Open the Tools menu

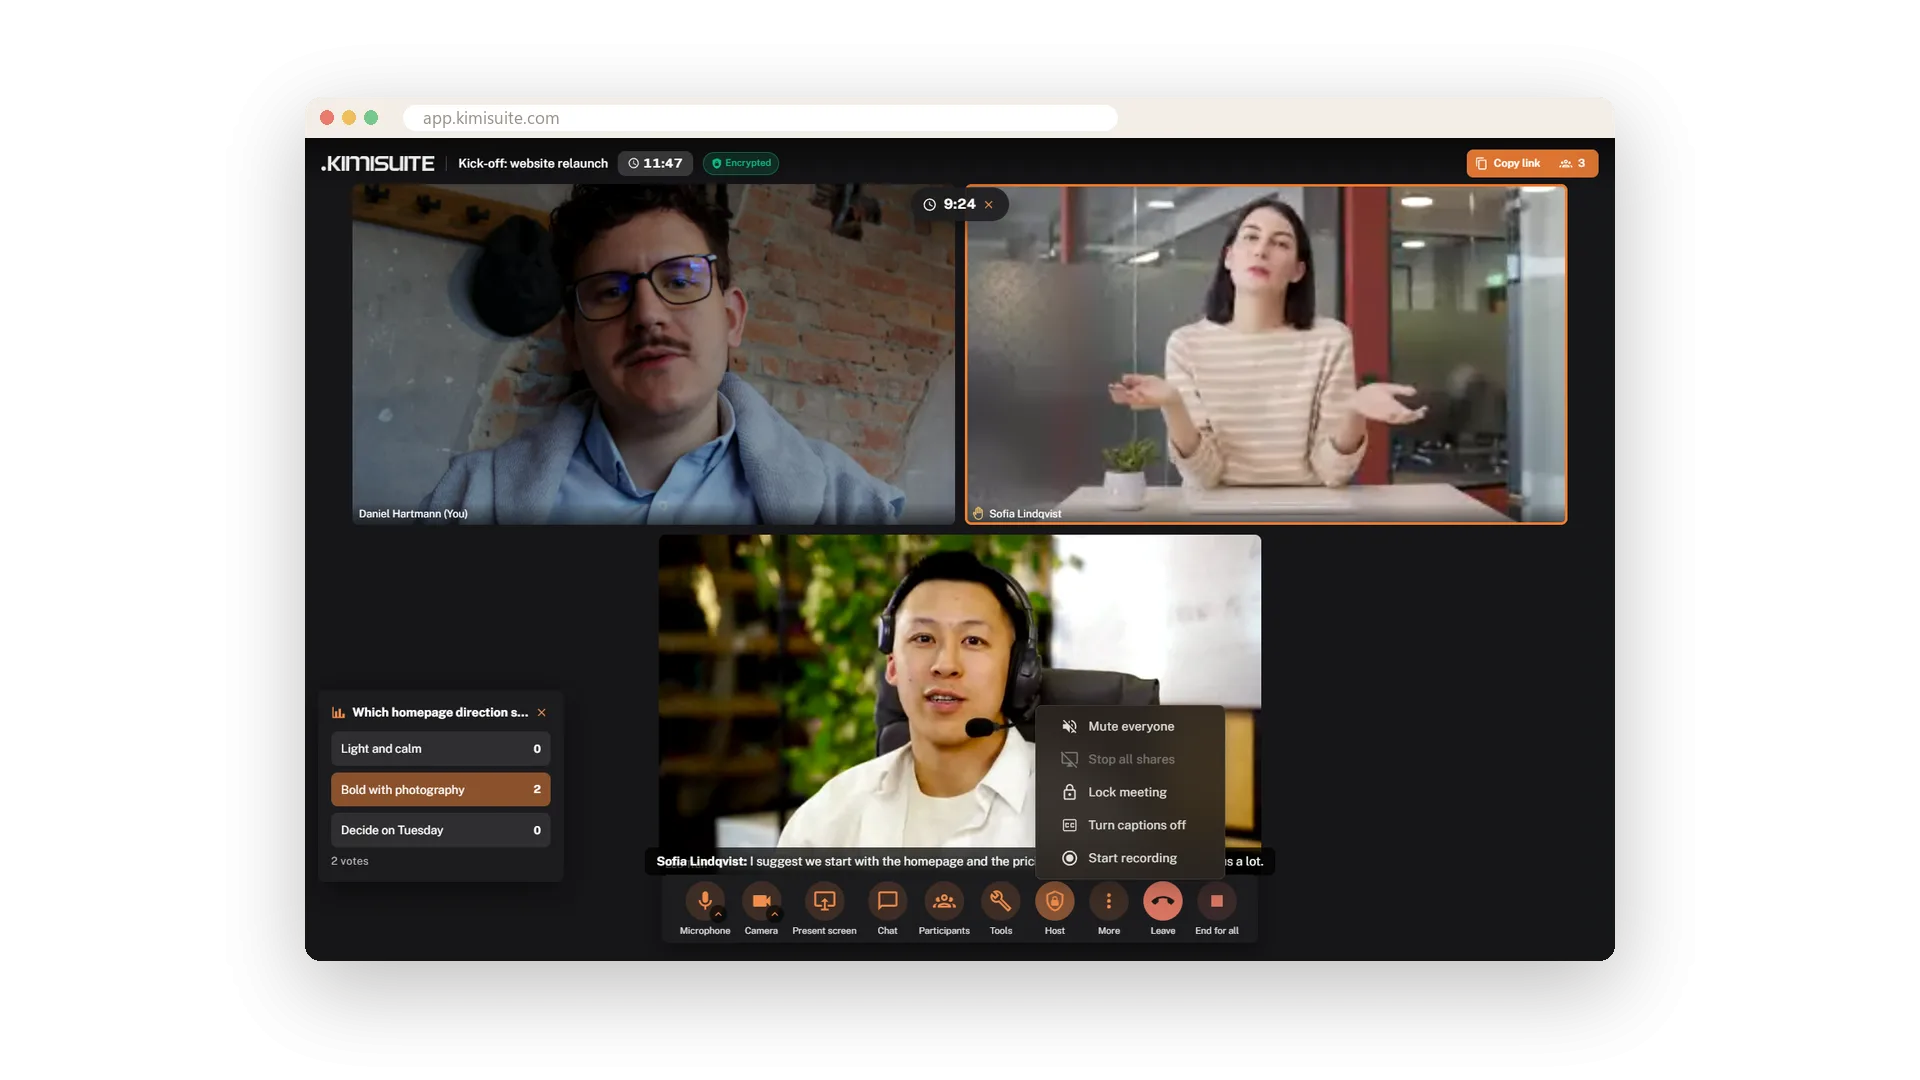pos(1001,901)
